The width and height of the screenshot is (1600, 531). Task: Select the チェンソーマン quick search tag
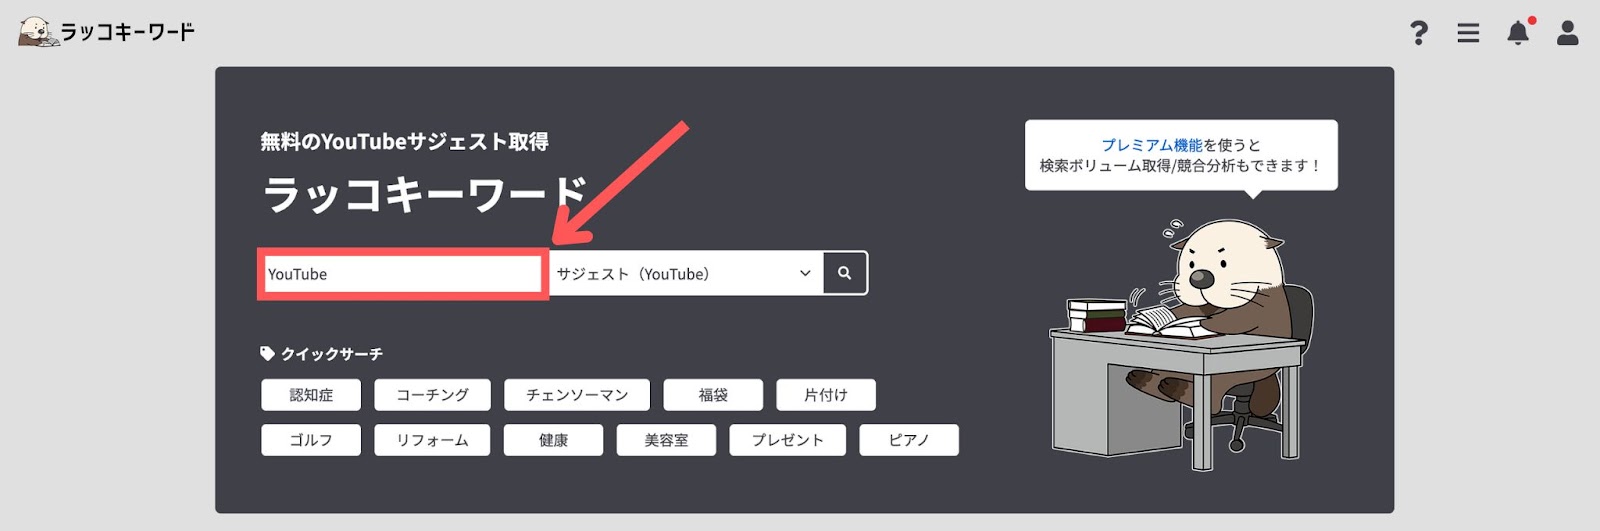click(x=577, y=395)
